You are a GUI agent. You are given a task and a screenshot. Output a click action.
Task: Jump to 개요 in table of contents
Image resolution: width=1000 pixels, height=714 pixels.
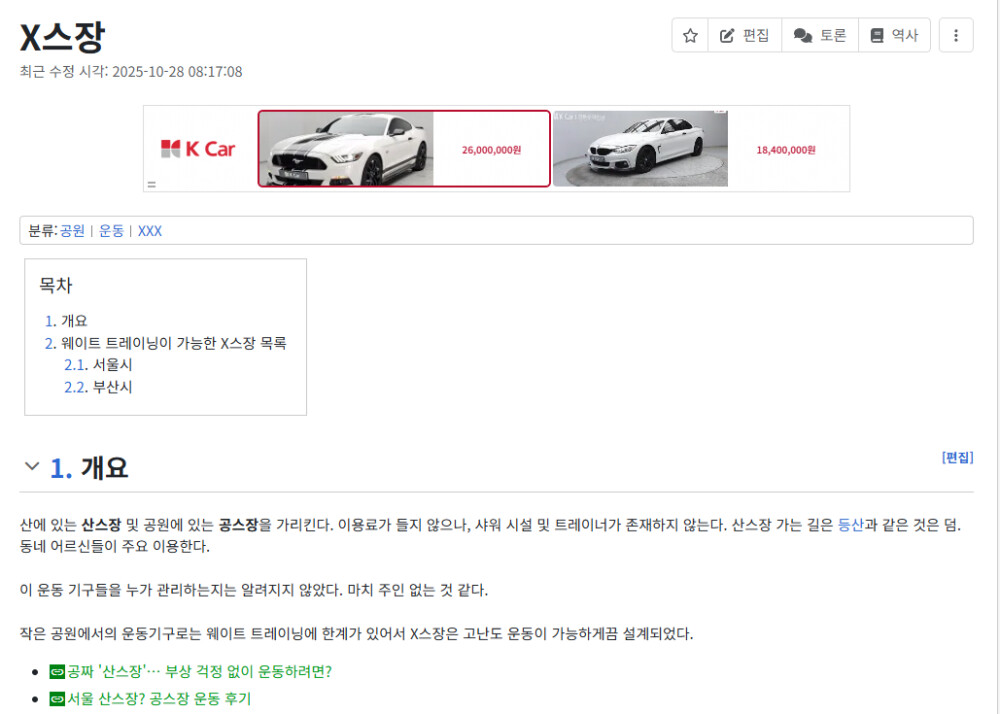[x=73, y=321]
